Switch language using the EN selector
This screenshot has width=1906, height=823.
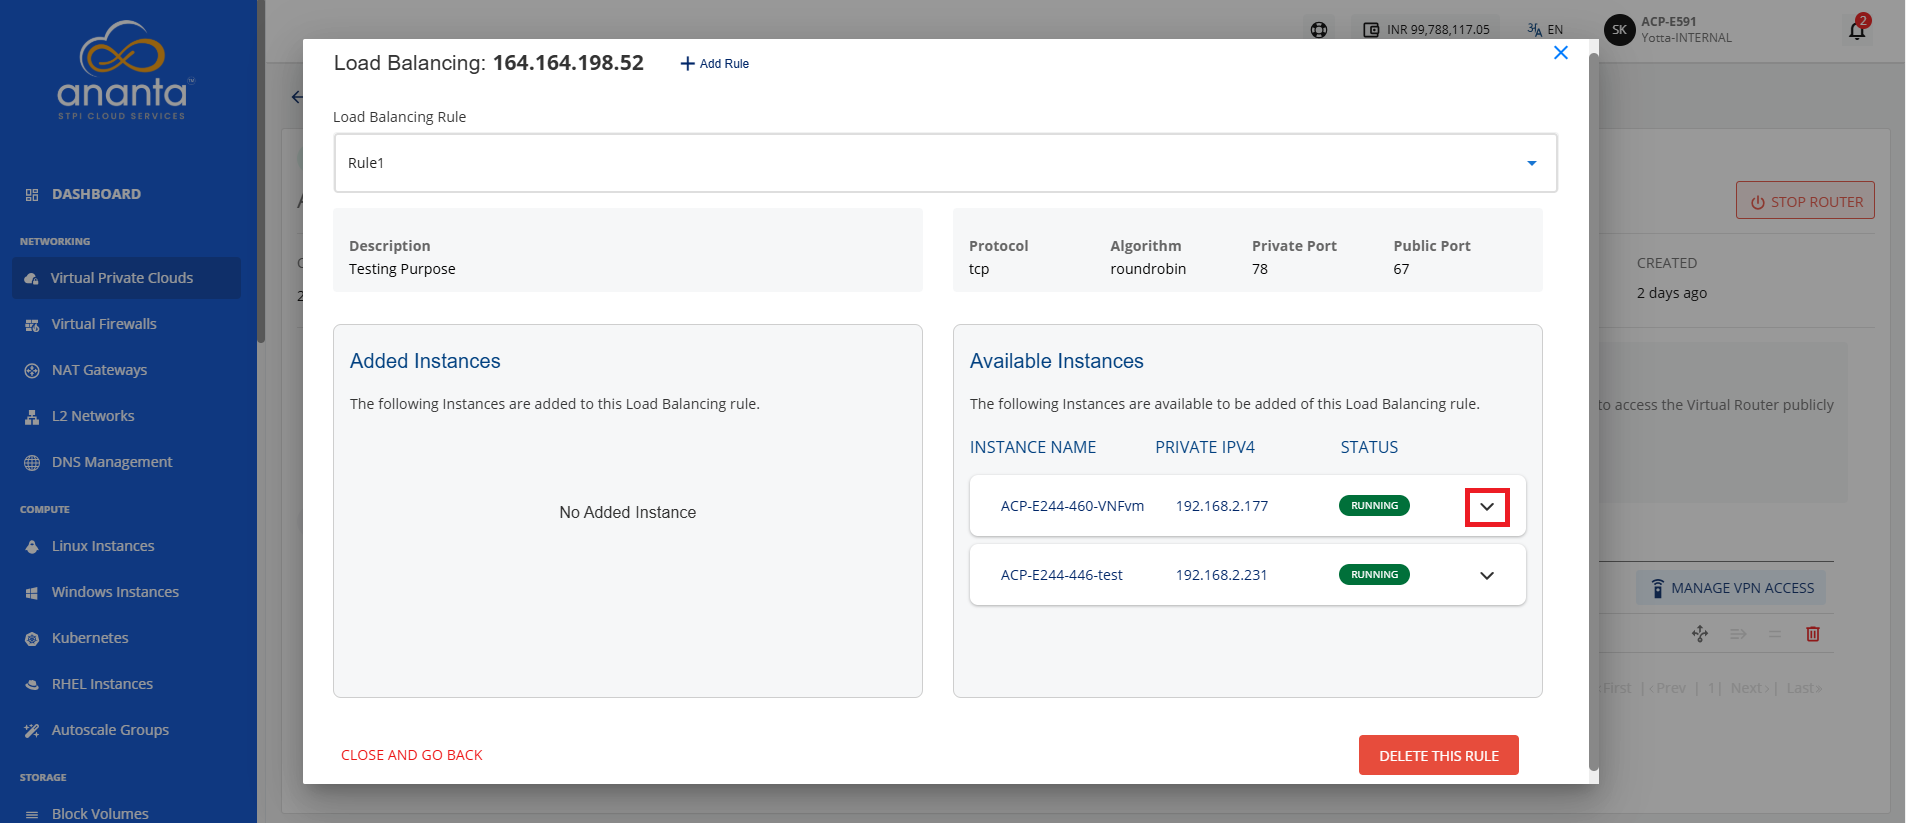[1545, 30]
